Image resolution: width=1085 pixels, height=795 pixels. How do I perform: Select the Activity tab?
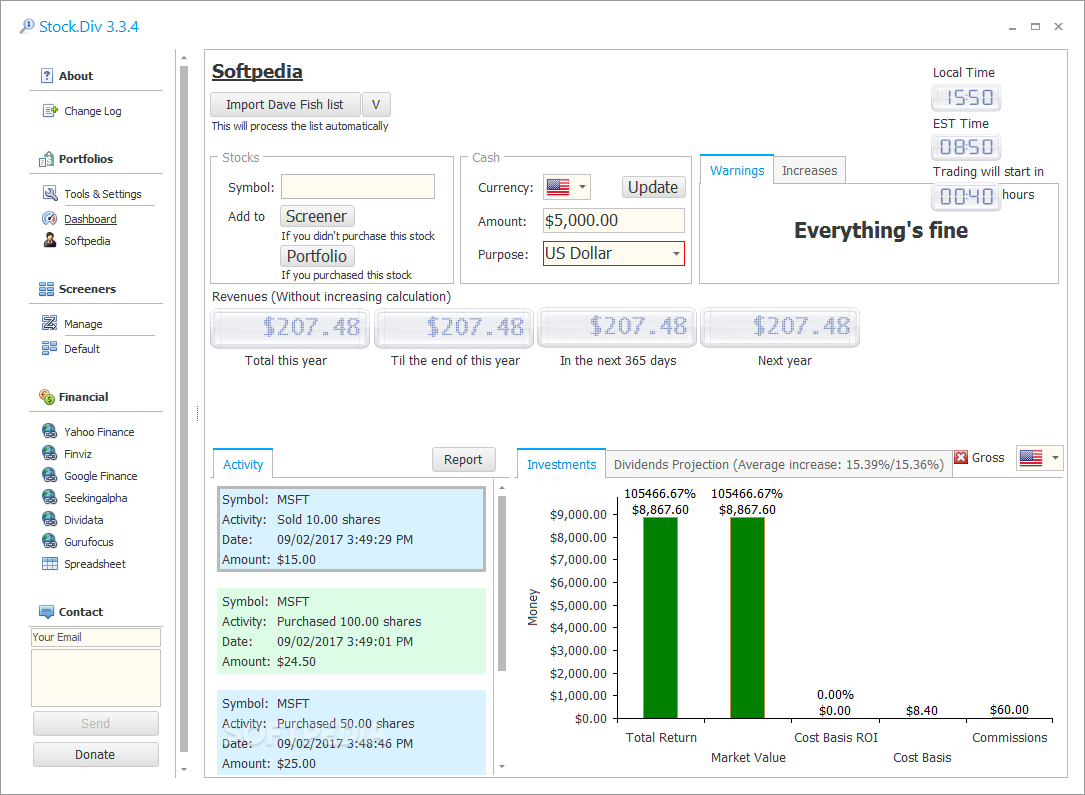click(x=243, y=464)
